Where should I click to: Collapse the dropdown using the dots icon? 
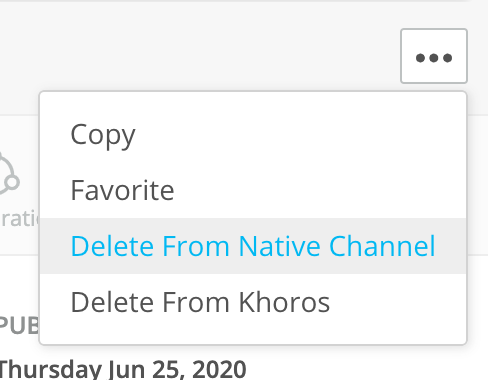(x=434, y=56)
